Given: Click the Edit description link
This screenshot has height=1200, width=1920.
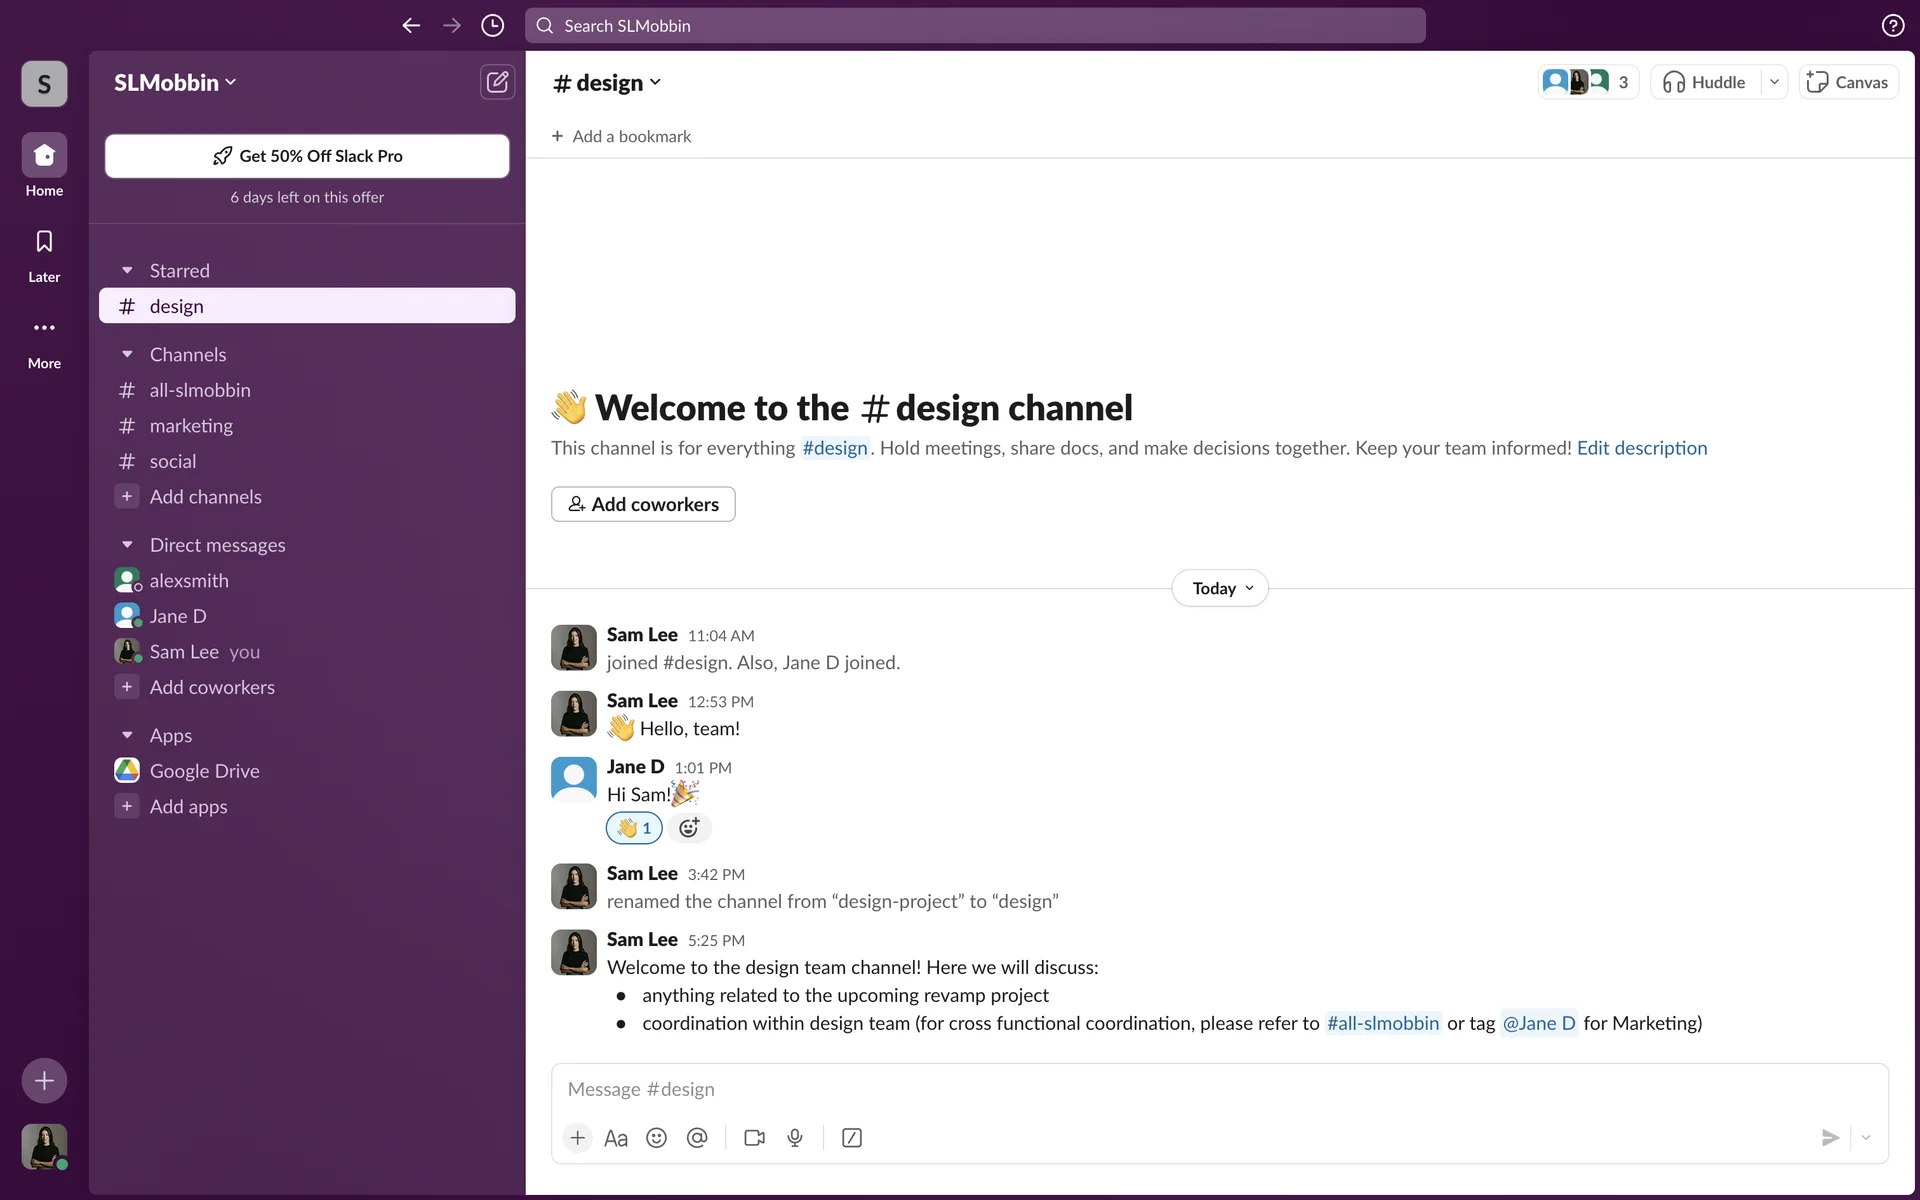Looking at the screenshot, I should [1641, 448].
